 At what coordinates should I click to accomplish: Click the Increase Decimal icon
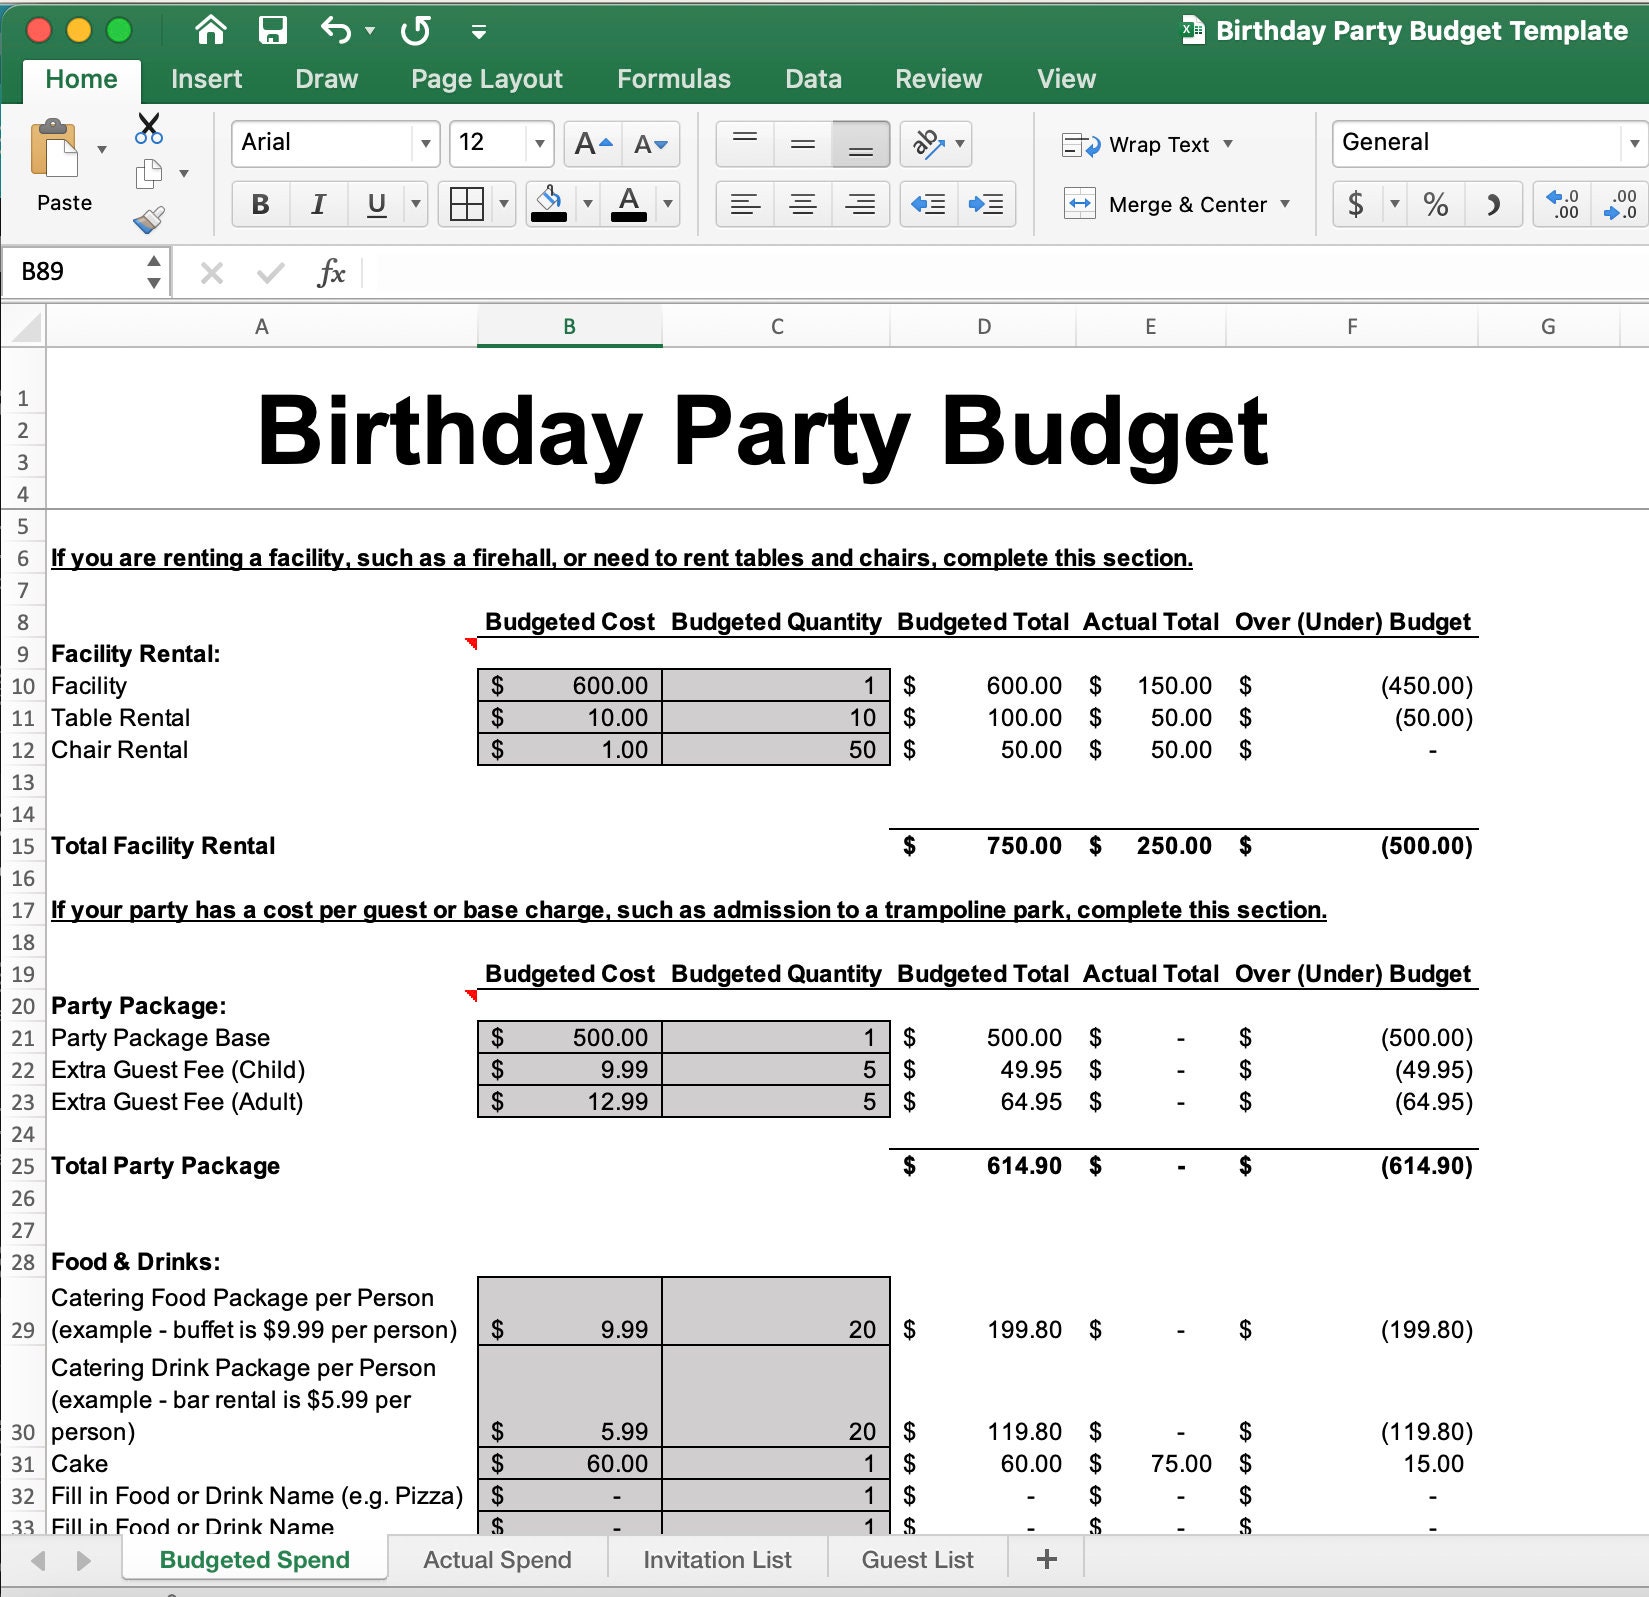click(x=1563, y=204)
